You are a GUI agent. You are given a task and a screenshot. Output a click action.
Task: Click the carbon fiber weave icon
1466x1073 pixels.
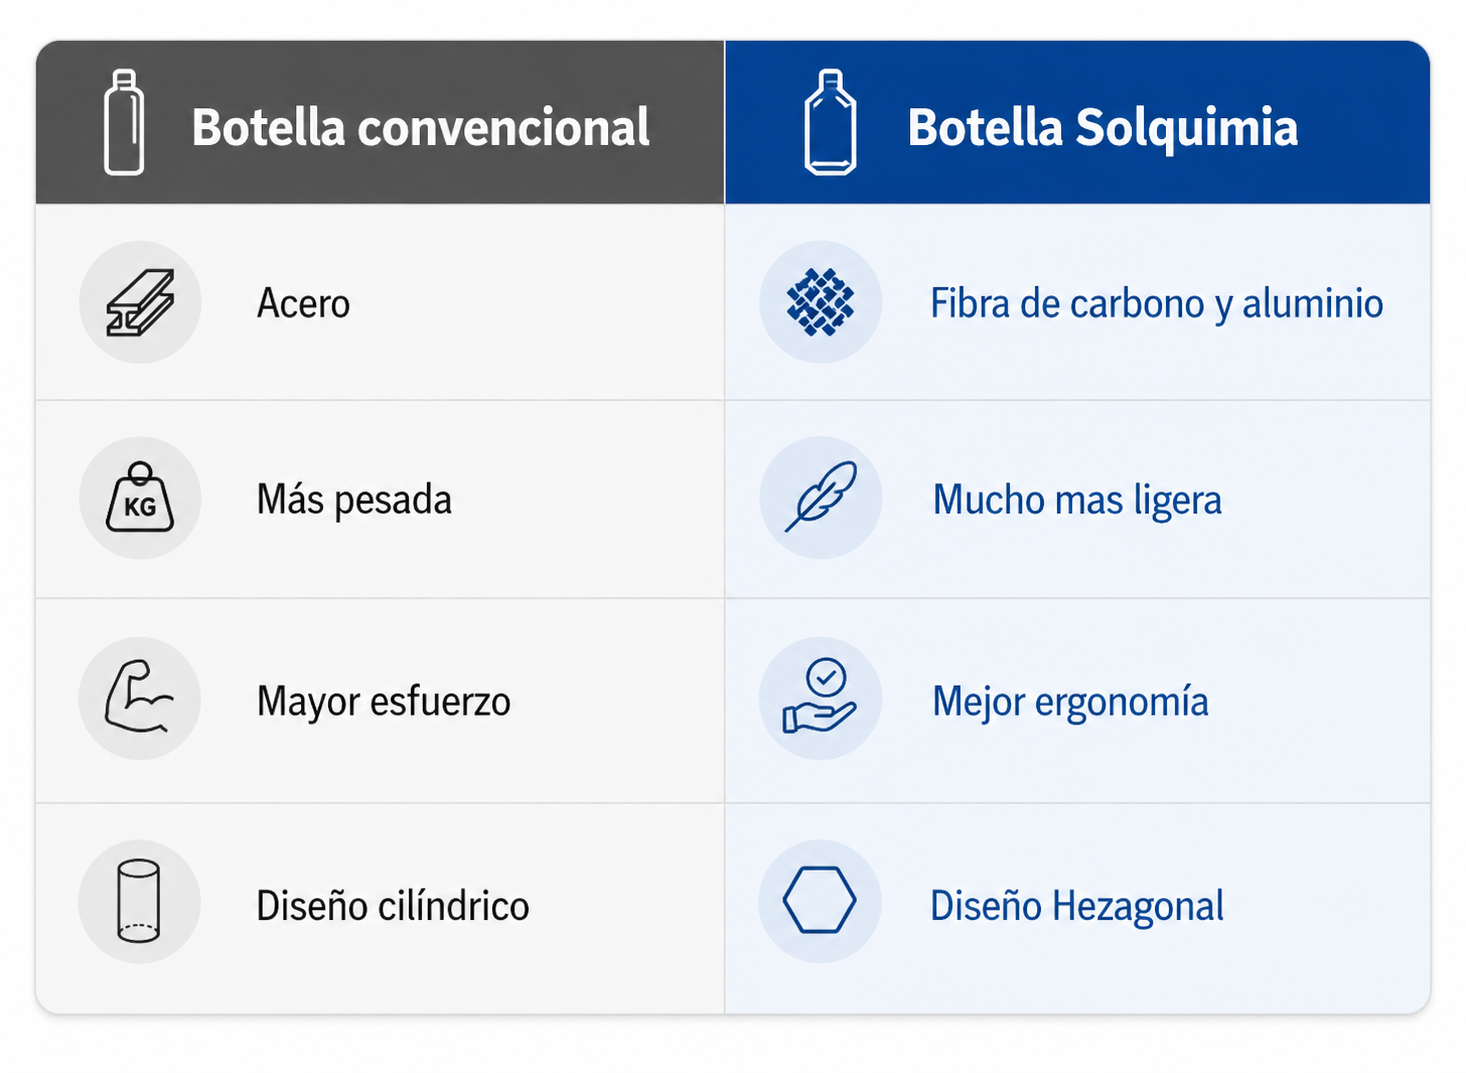pos(820,302)
